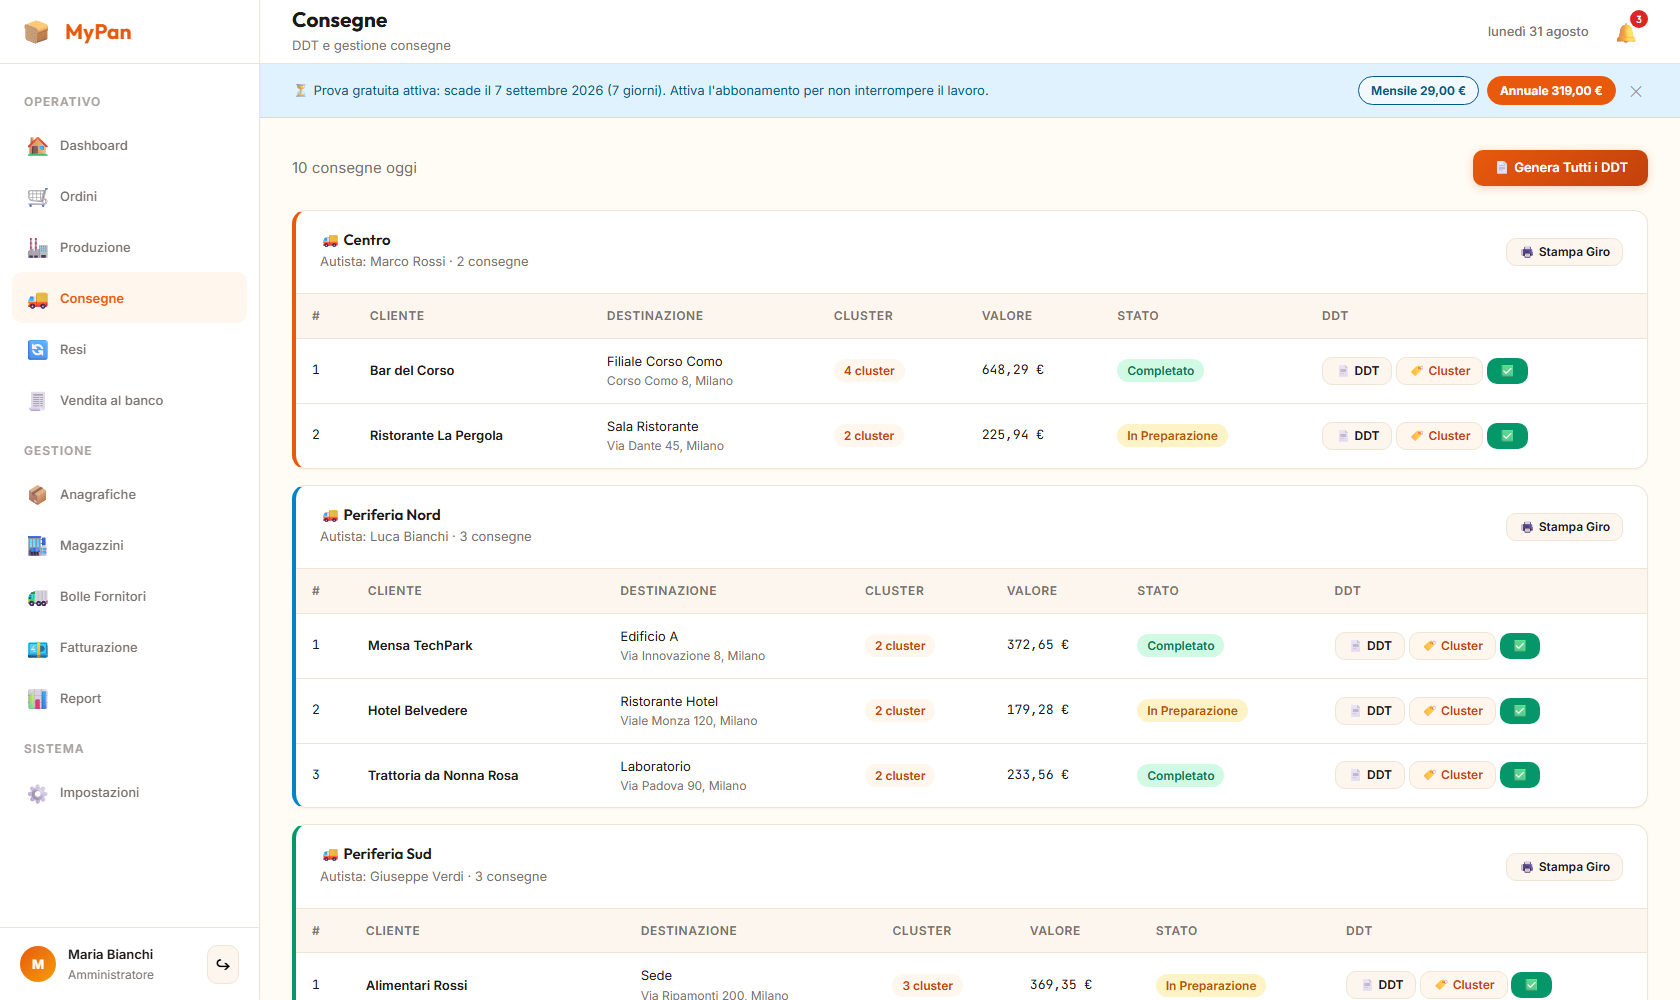The width and height of the screenshot is (1680, 1000).
Task: Click destination Filiale Corso Como
Action: (x=664, y=362)
